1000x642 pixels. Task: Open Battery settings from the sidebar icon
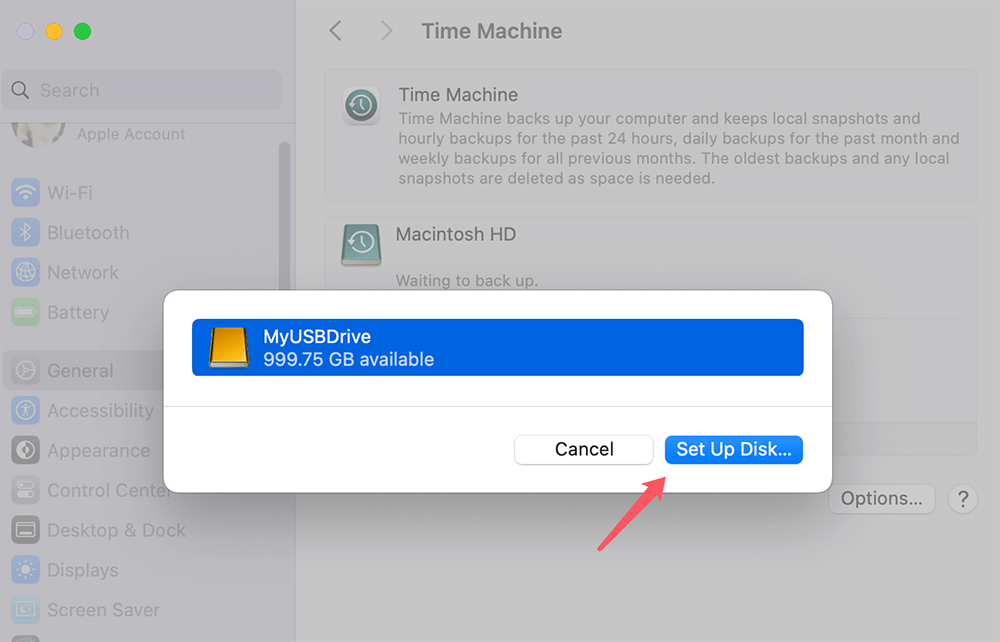tap(23, 312)
